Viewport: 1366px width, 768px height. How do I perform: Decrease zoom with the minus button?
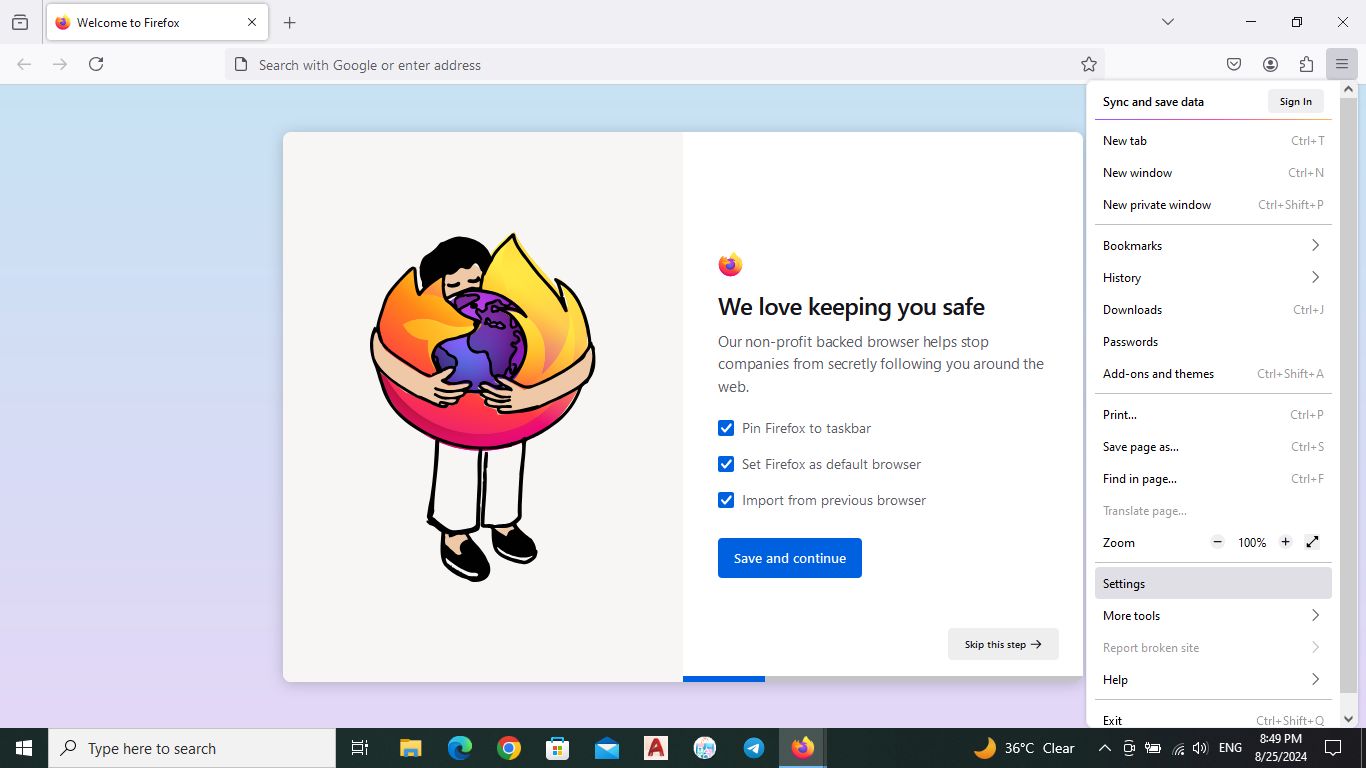coord(1217,542)
